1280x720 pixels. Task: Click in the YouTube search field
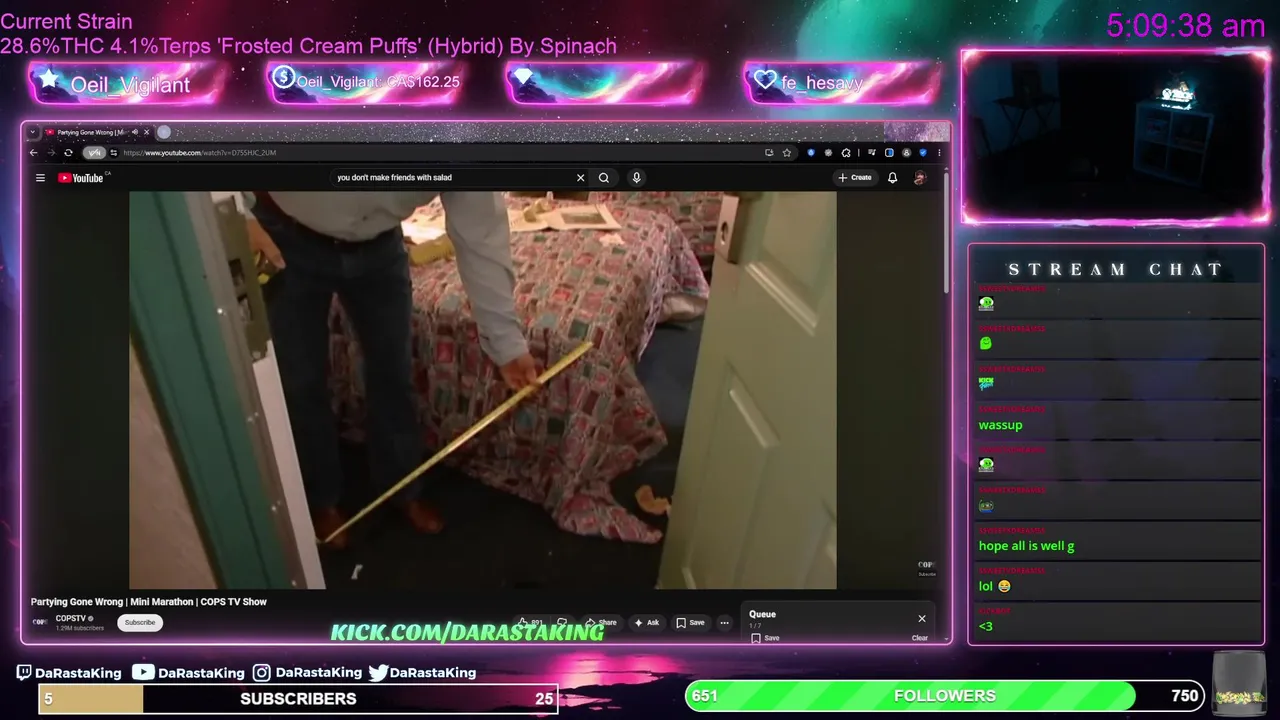[x=450, y=178]
